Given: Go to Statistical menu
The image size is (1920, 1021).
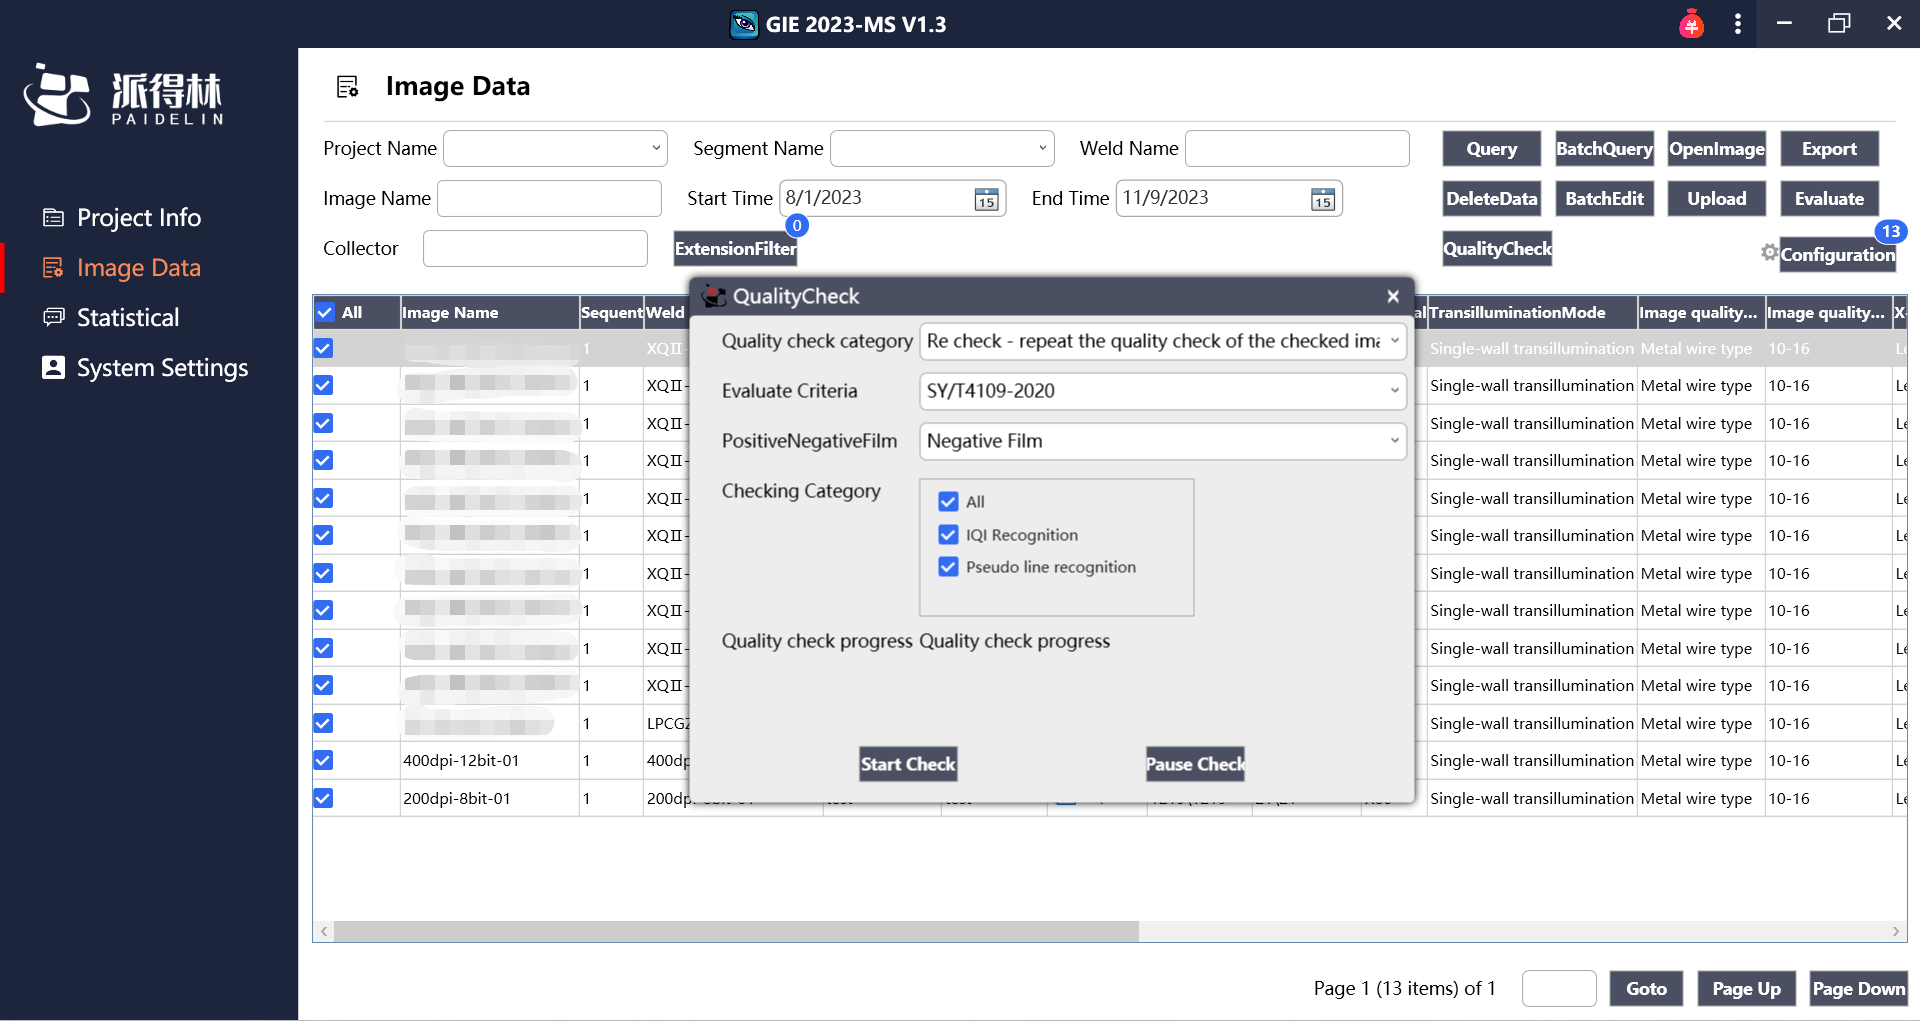Looking at the screenshot, I should 128,317.
